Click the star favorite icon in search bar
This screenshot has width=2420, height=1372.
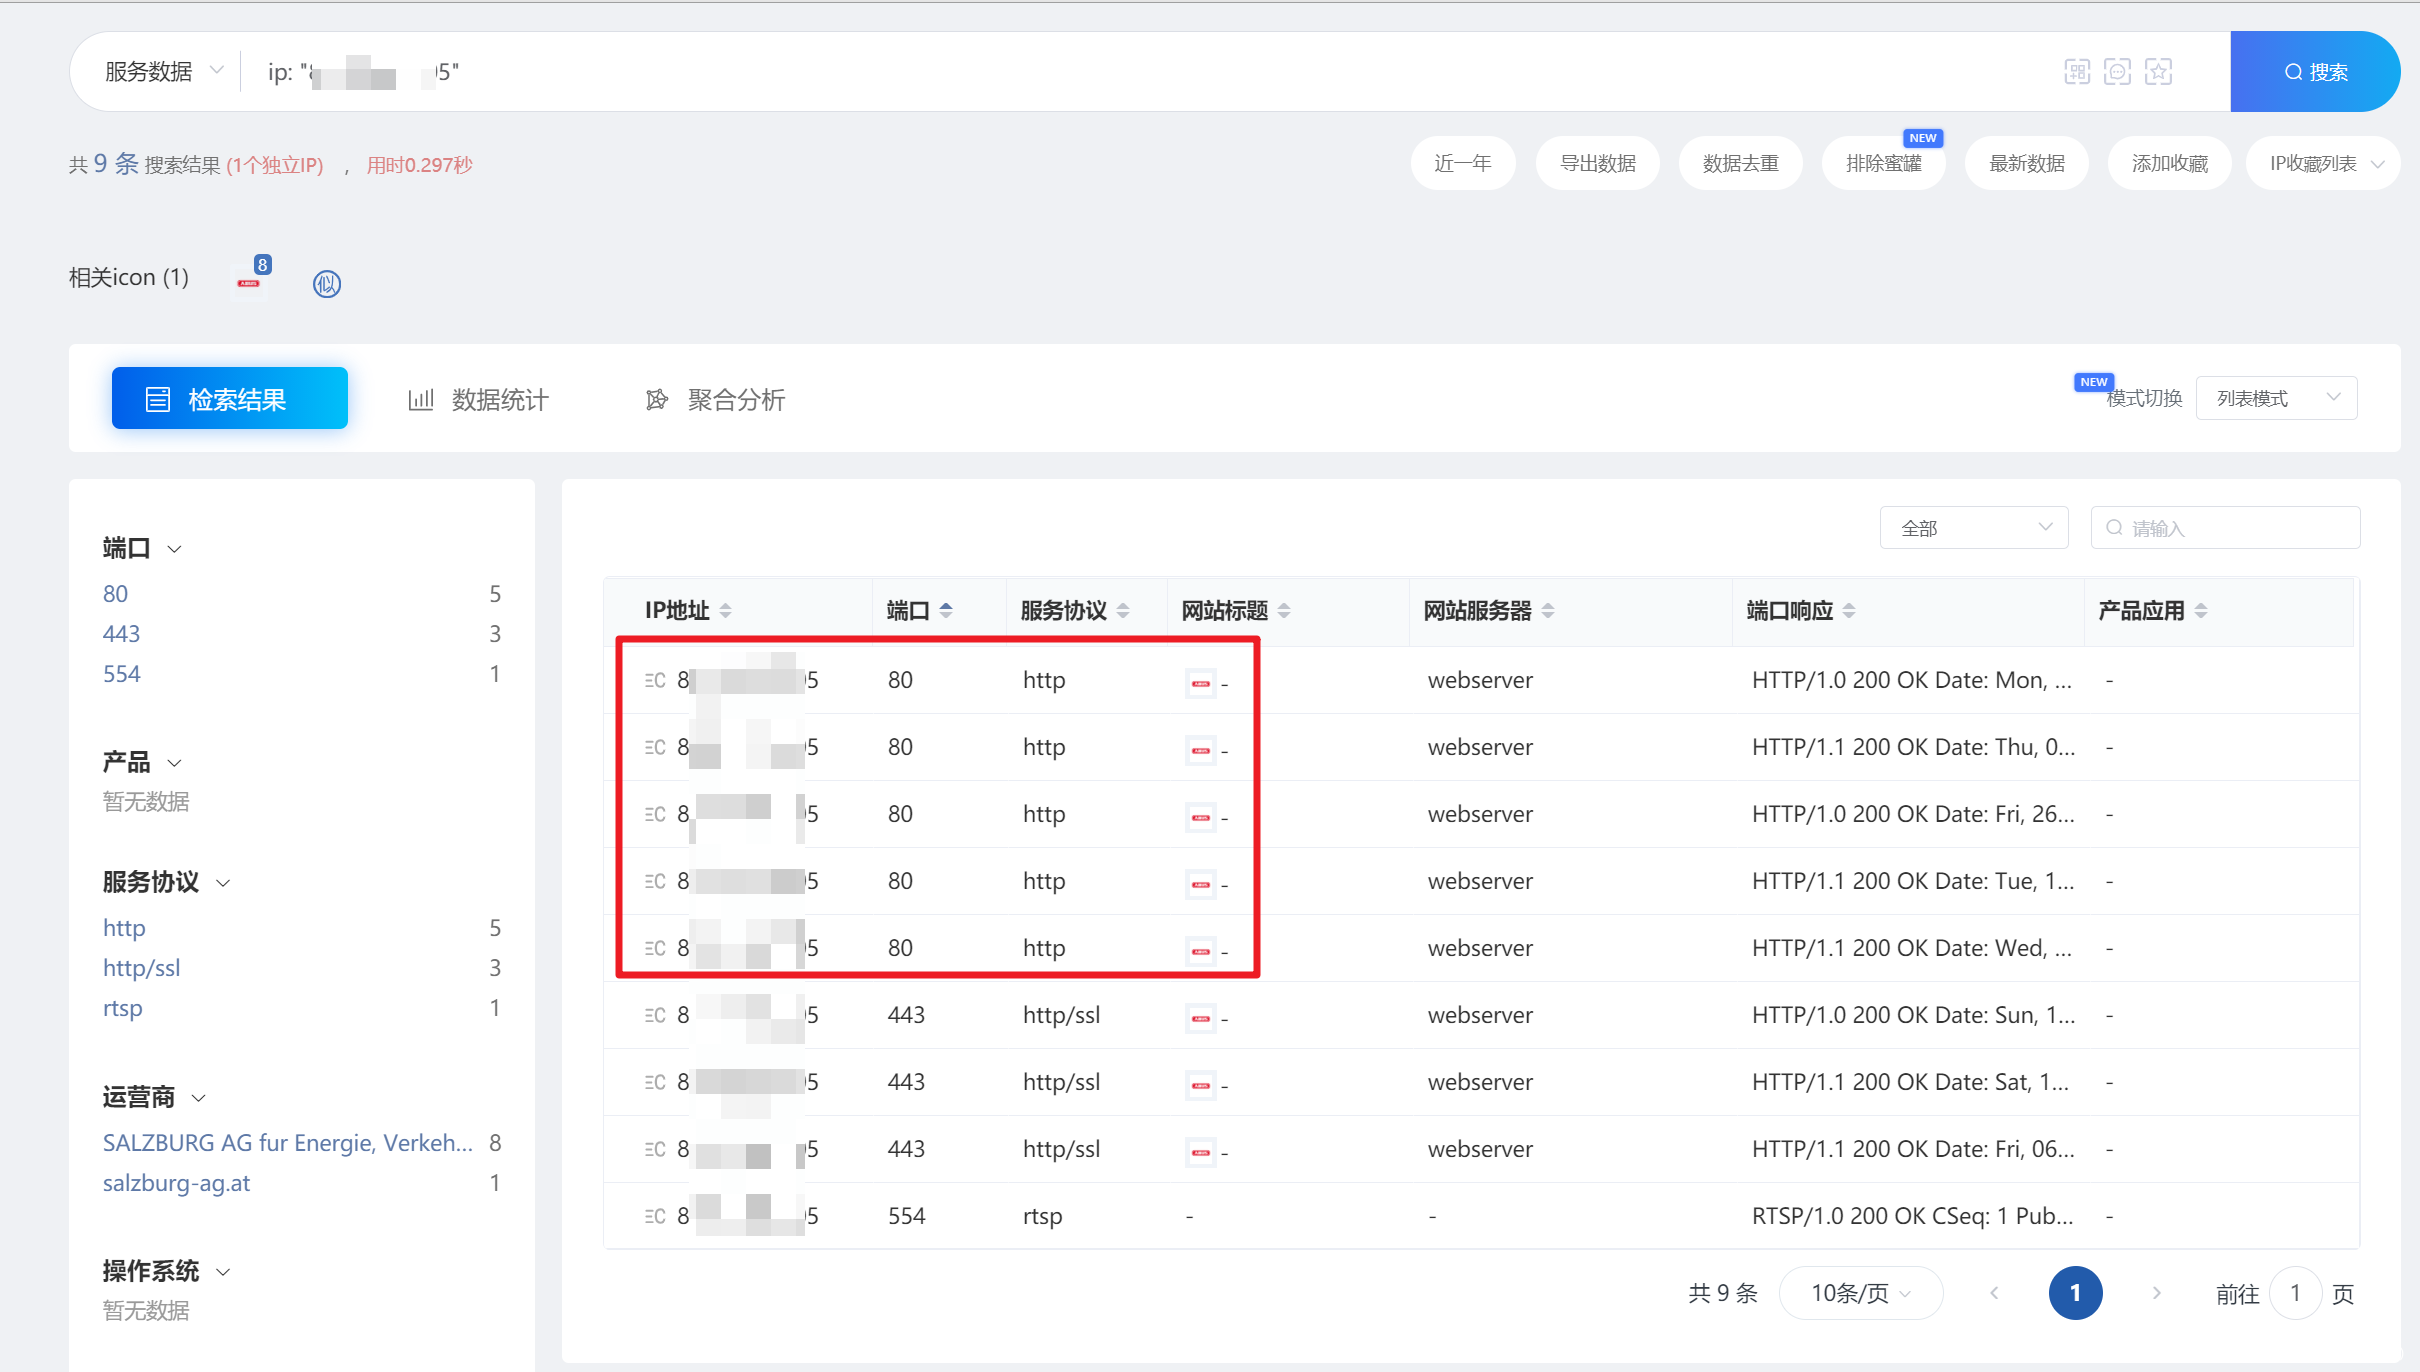tap(2158, 72)
